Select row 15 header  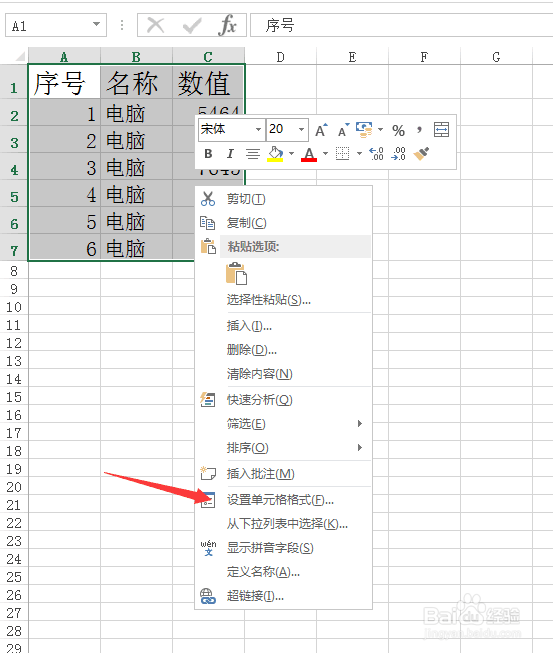click(14, 397)
